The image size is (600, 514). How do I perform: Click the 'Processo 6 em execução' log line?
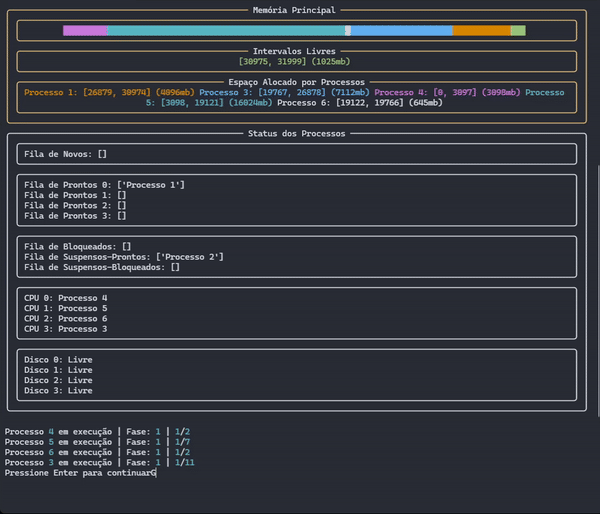98,453
